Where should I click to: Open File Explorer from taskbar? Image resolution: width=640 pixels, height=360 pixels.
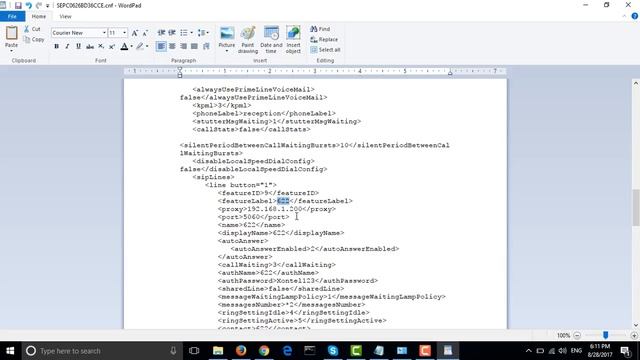coord(218,351)
